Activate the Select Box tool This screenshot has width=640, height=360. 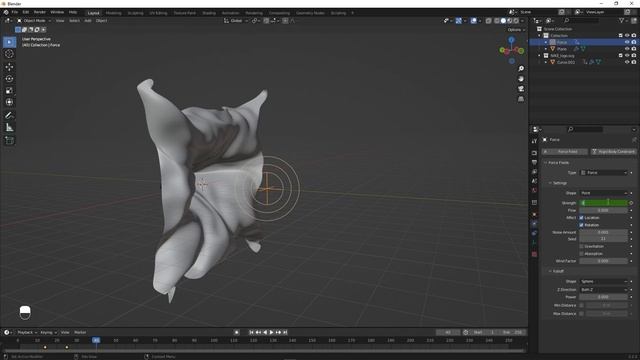click(9, 42)
